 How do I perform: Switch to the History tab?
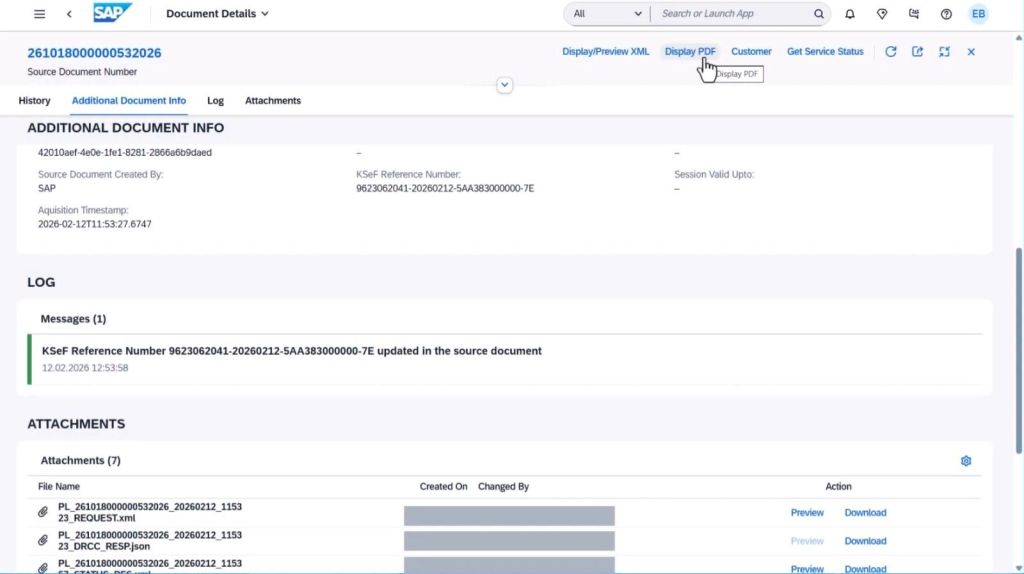coord(34,101)
